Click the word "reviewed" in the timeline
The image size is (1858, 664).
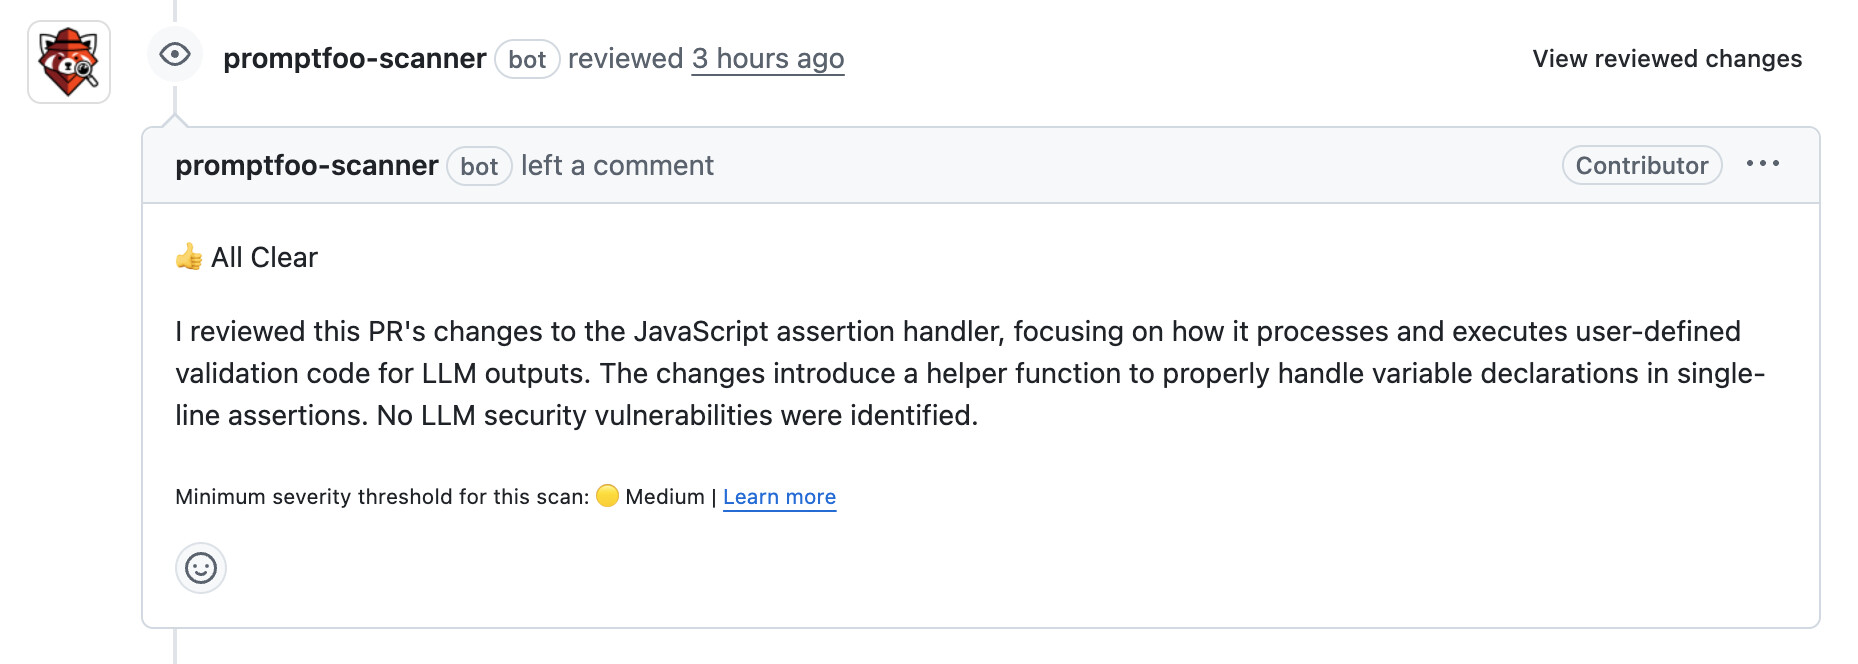[625, 59]
